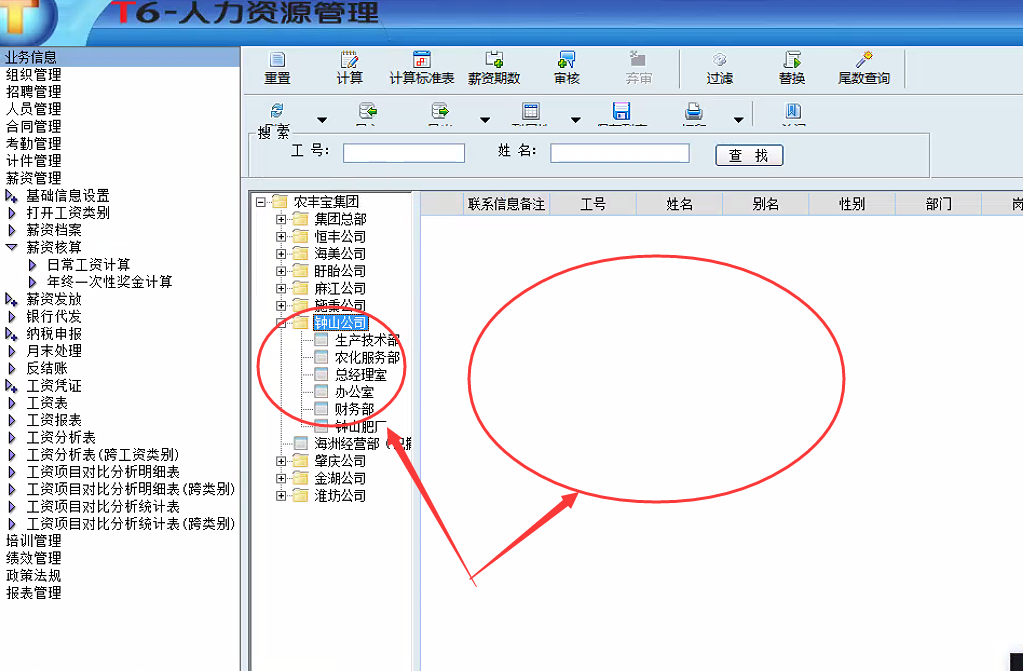The width and height of the screenshot is (1023, 671).
Task: Click the 工号 search input field
Action: point(404,153)
